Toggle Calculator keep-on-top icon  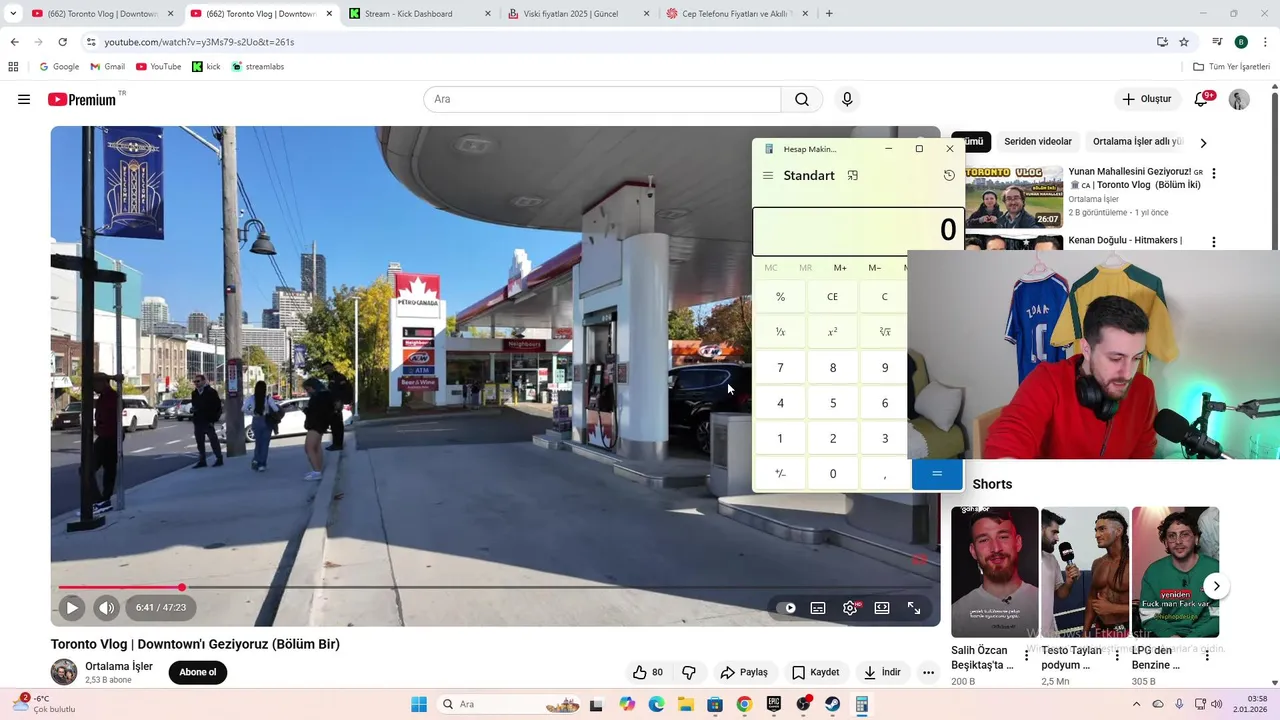(x=853, y=175)
